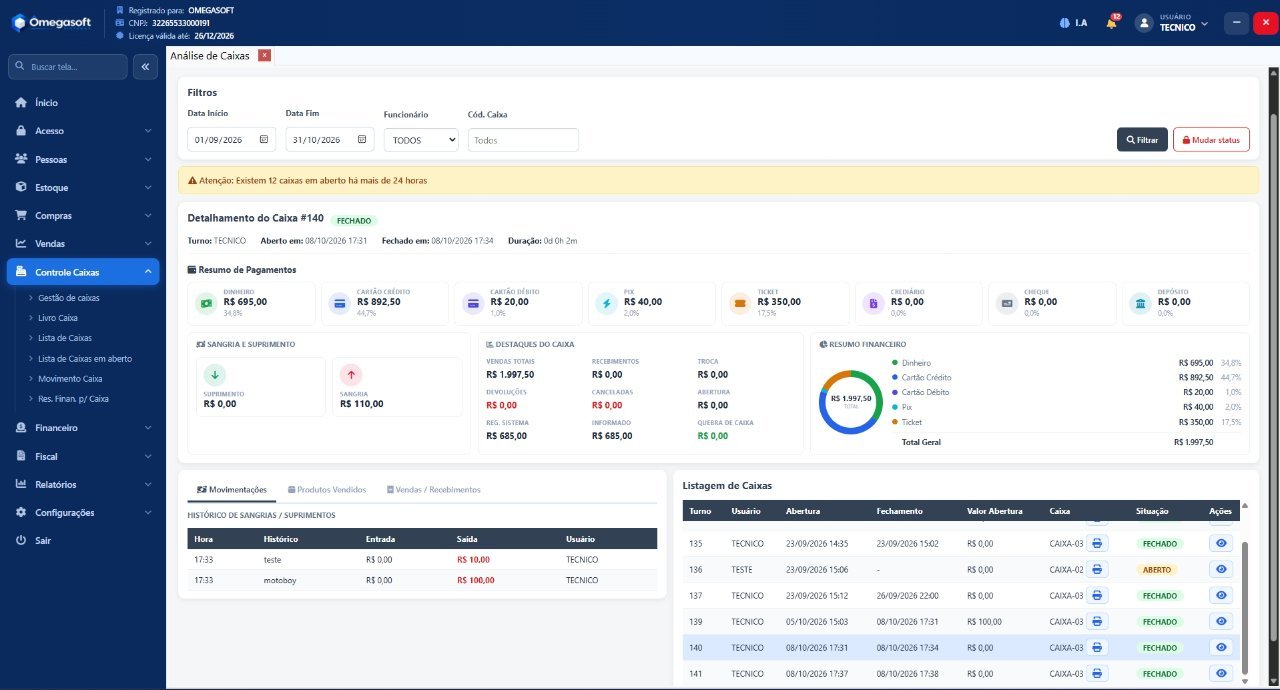Expand the Compras menu
Screen dimensions: 1280x690
[x=83, y=215]
